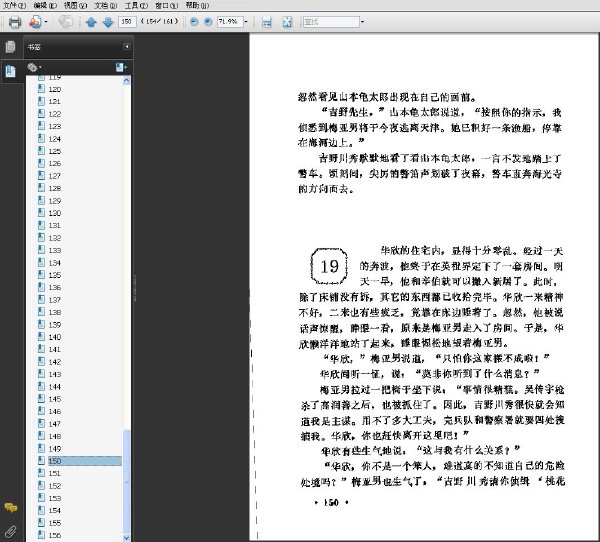The width and height of the screenshot is (600, 542).
Task: Collapse the bookmarks panel arrow
Action: click(x=127, y=47)
